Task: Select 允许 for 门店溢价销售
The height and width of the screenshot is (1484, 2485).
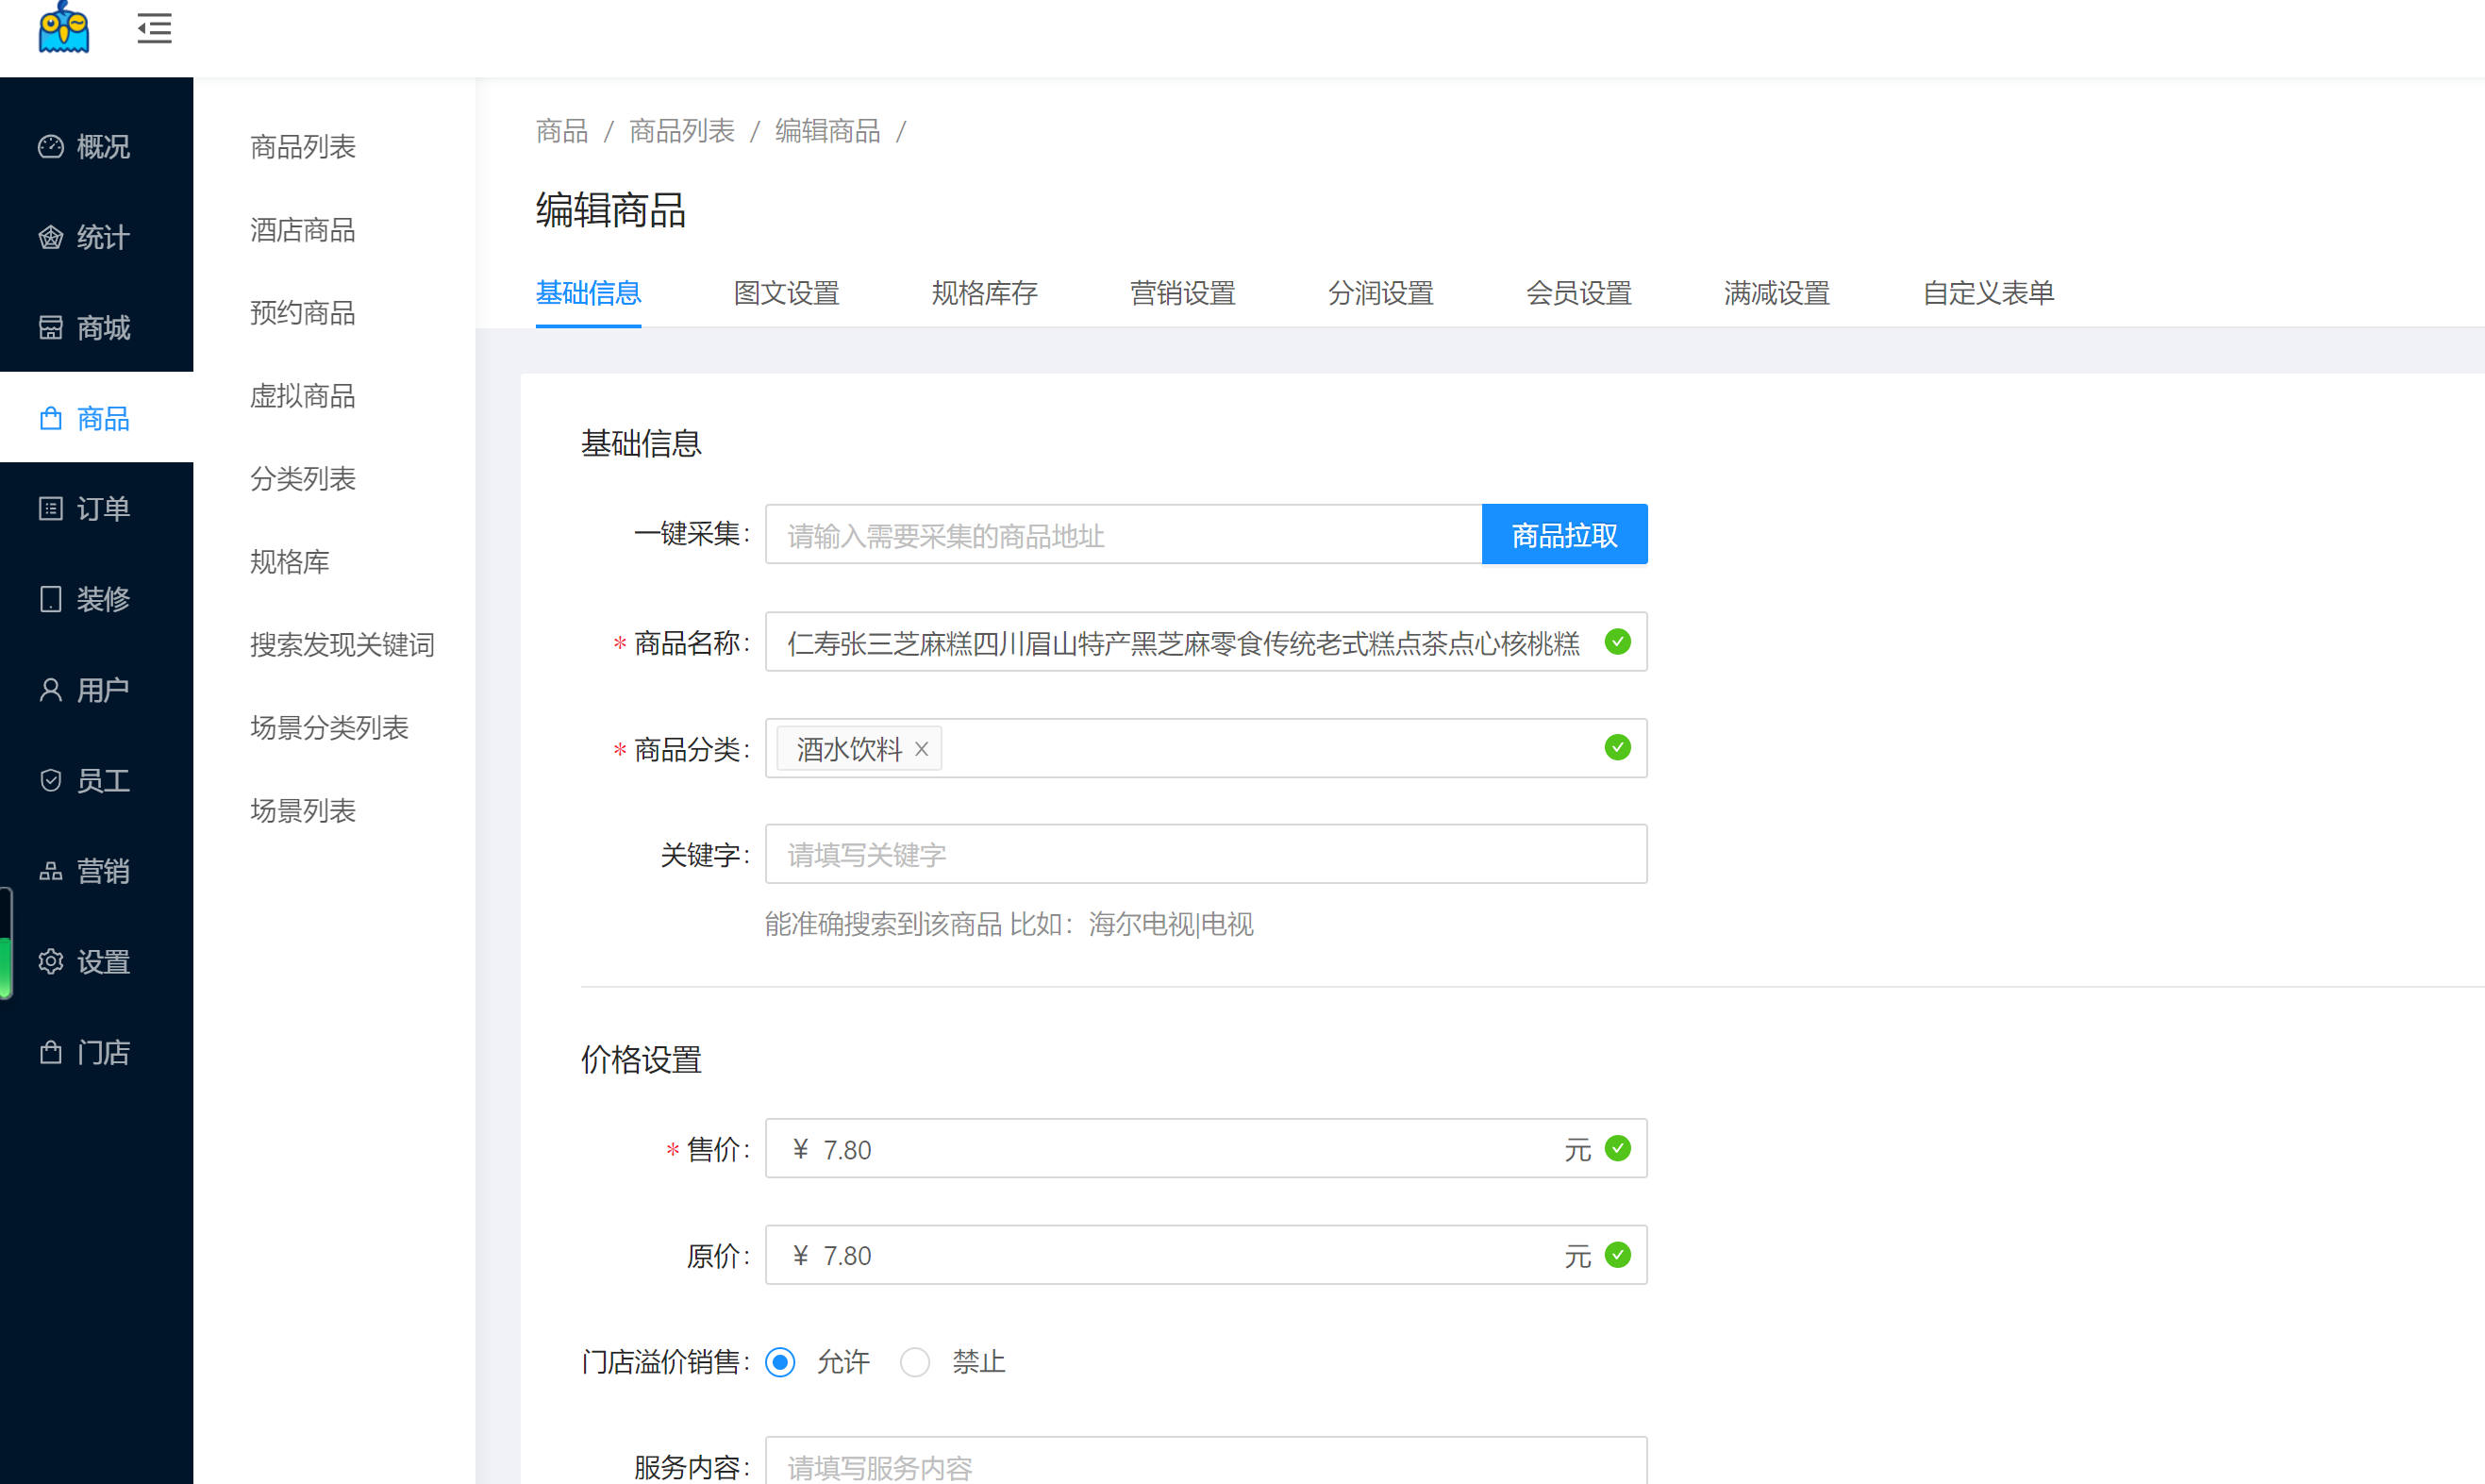Action: [x=780, y=1362]
